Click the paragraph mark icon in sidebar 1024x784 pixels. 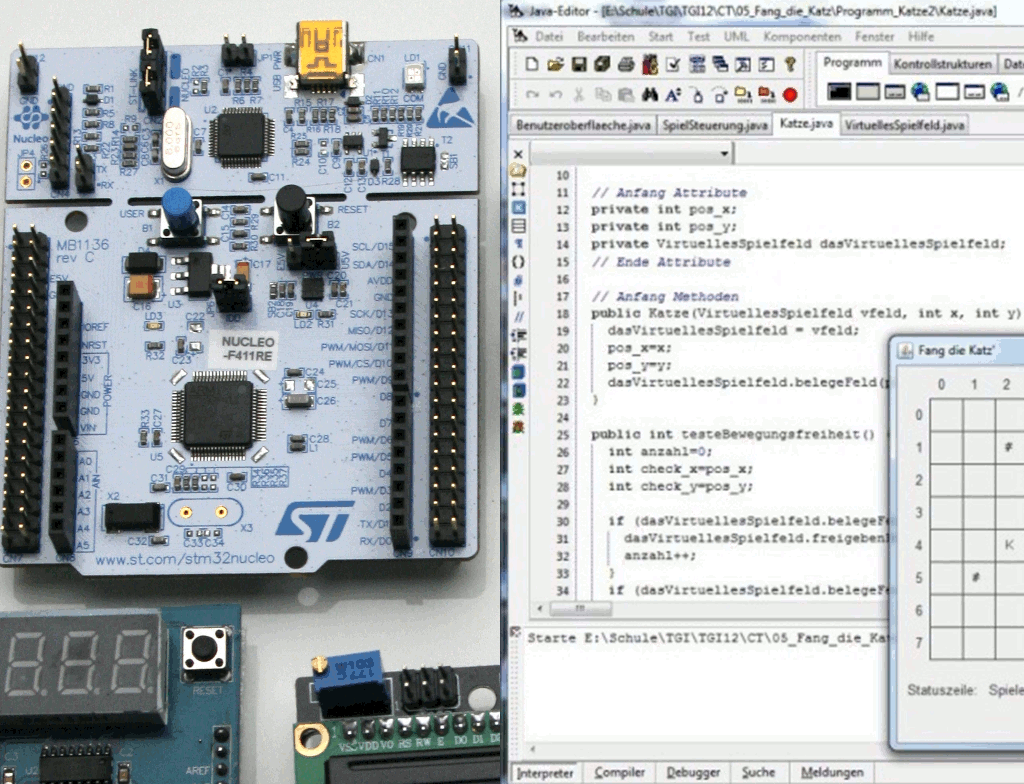click(518, 243)
